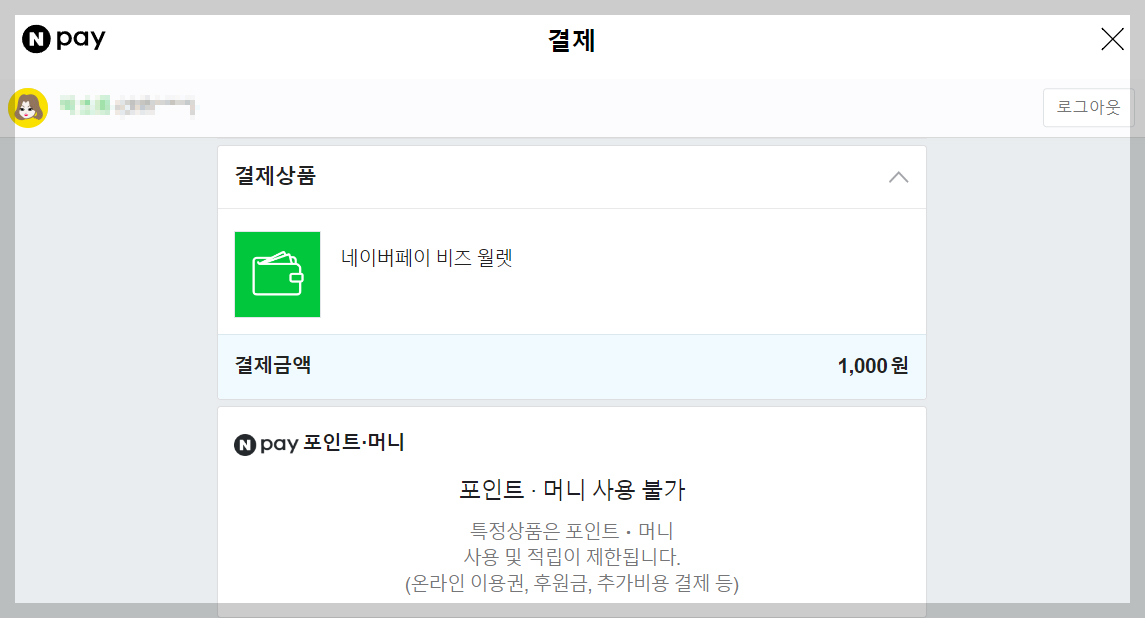Click the chevron above the product list
This screenshot has height=618, width=1145.
[x=897, y=176]
